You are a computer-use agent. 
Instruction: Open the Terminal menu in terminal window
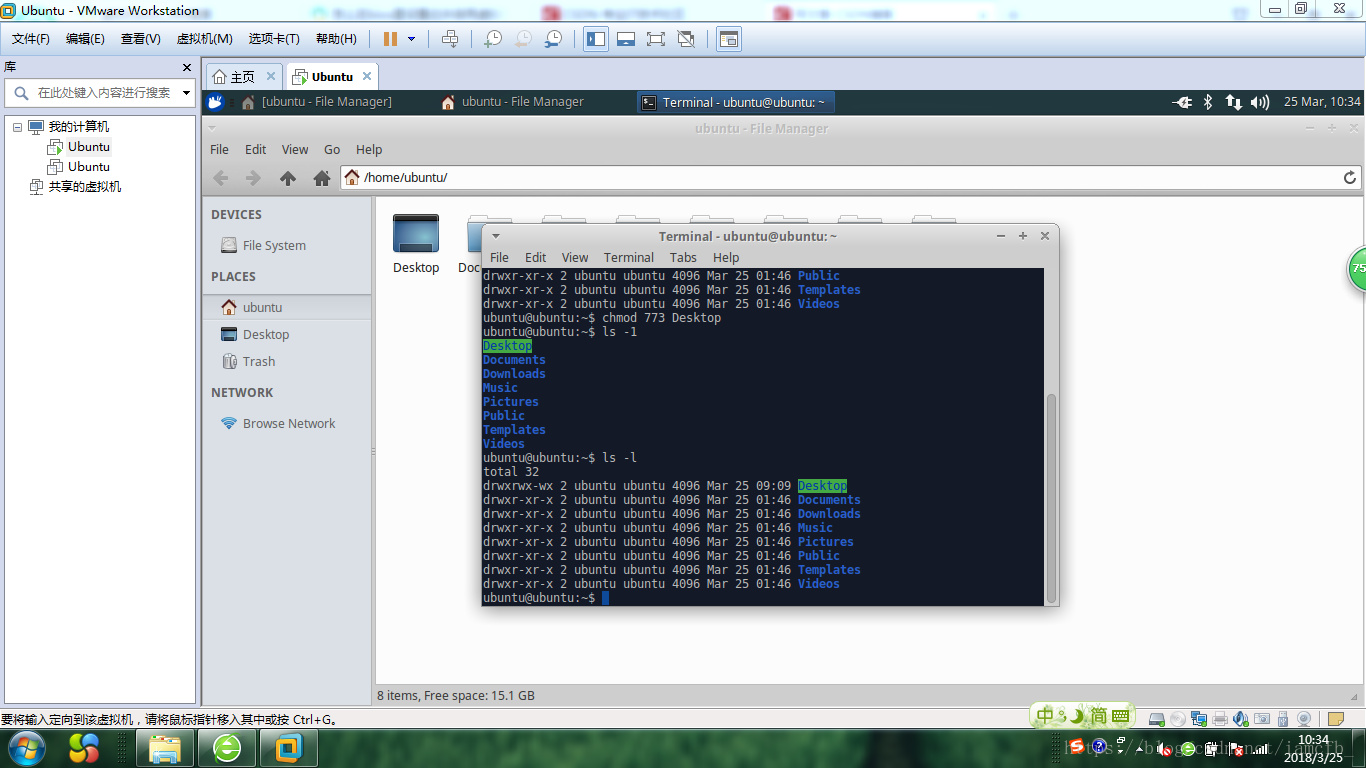[x=628, y=257]
